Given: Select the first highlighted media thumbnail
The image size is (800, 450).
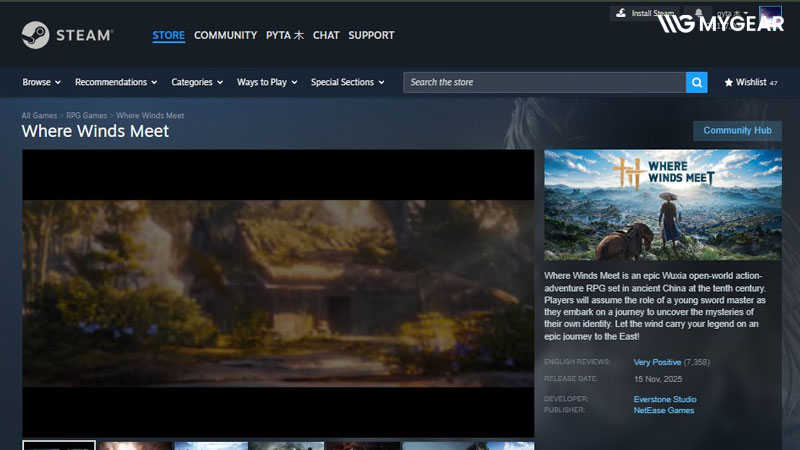Looking at the screenshot, I should (59, 445).
